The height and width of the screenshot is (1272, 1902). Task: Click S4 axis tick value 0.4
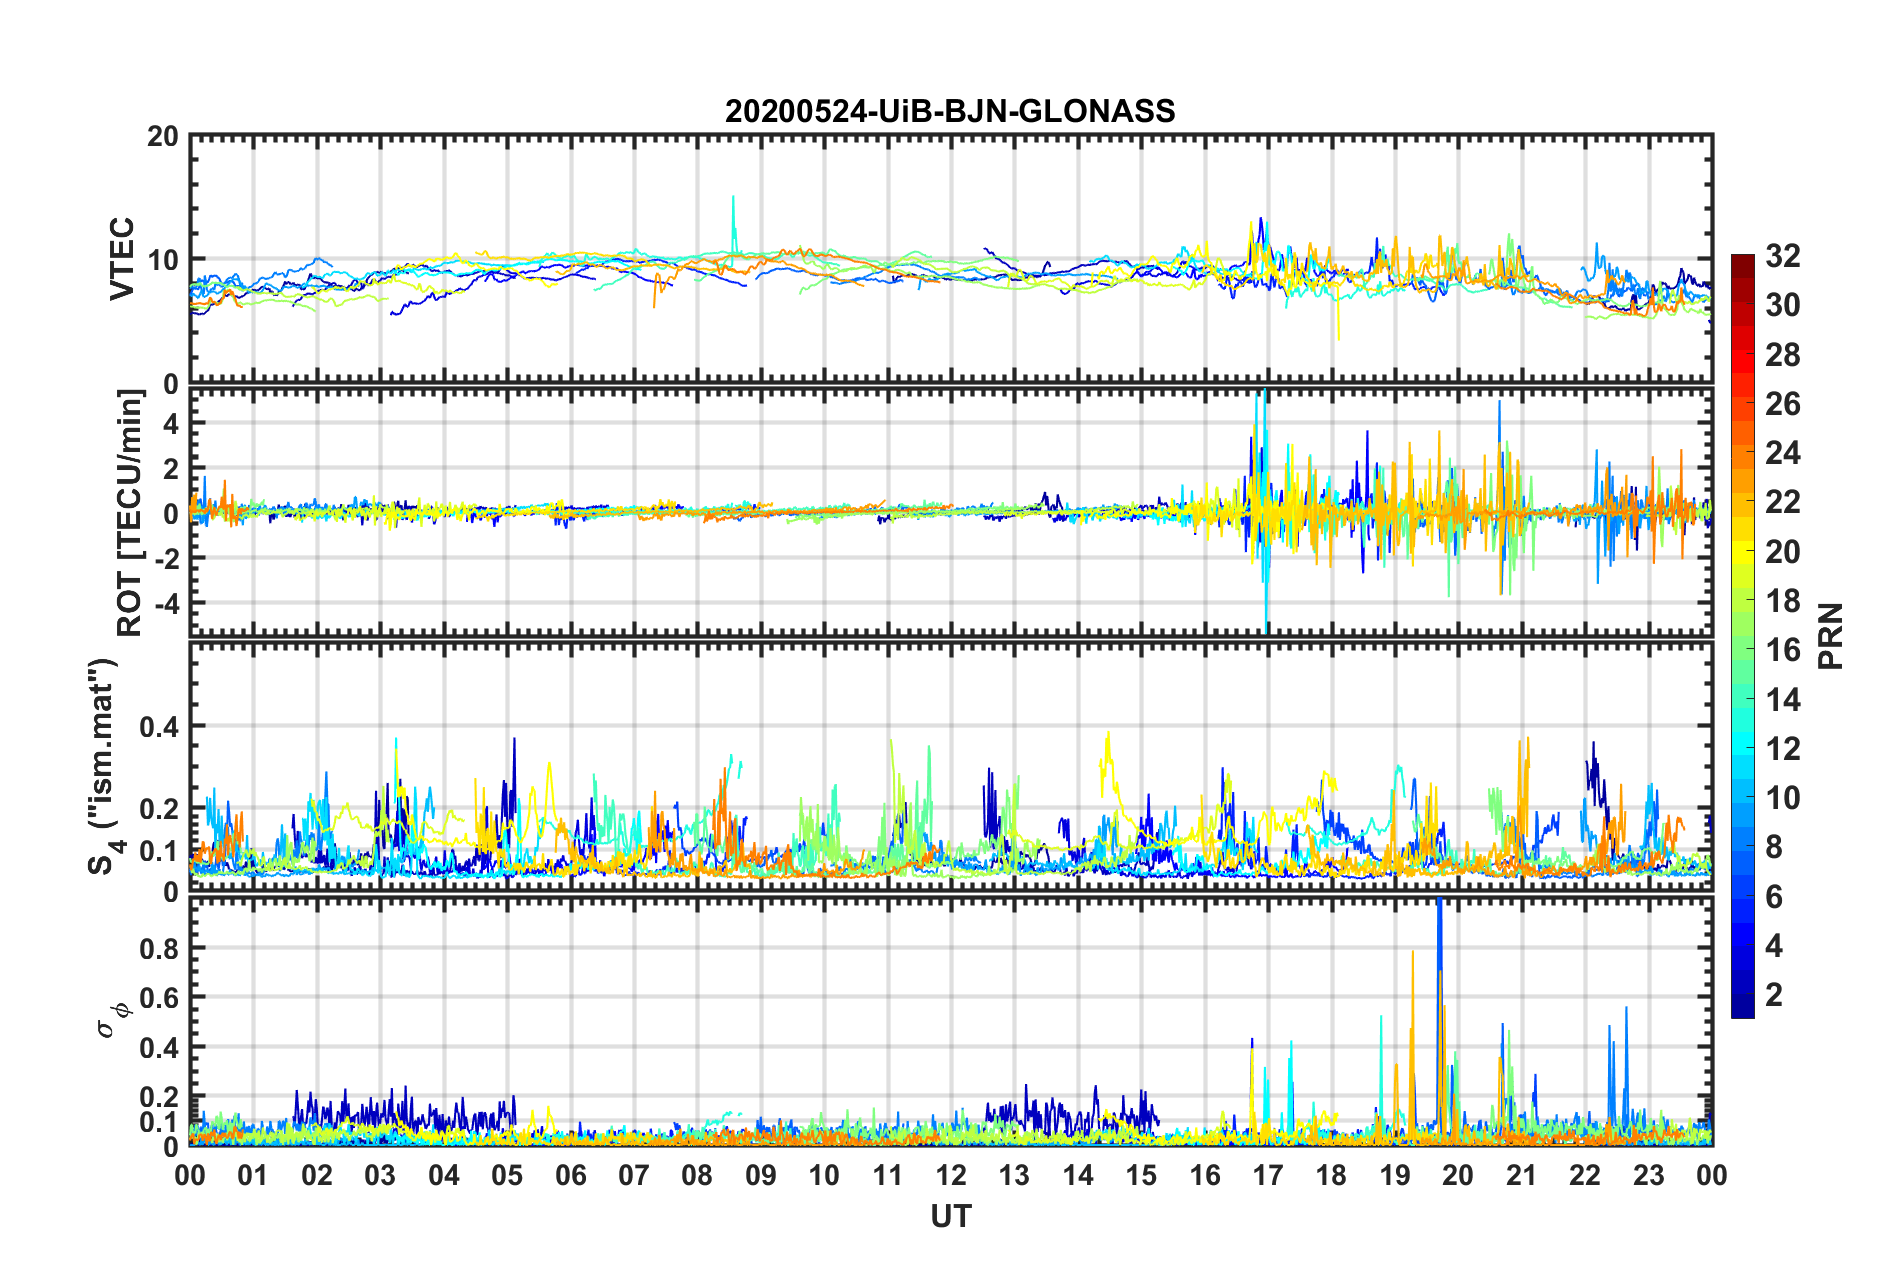(x=160, y=727)
